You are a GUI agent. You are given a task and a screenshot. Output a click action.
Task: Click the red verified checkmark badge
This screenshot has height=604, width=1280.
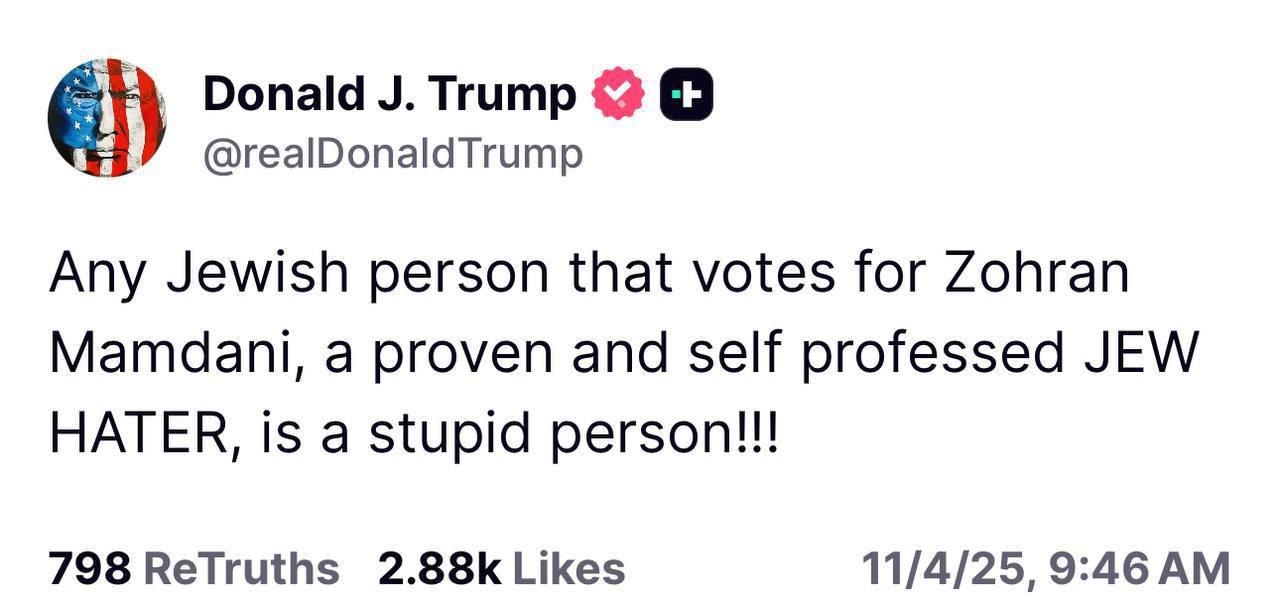click(x=619, y=94)
